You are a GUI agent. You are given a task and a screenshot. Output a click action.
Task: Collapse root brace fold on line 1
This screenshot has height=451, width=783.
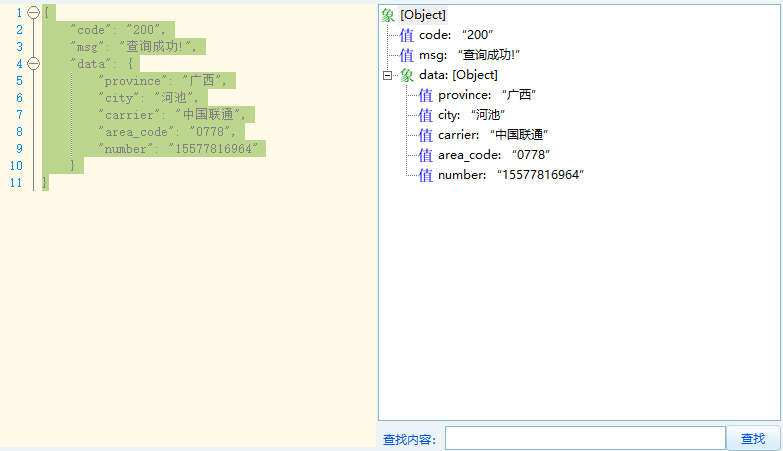click(x=33, y=13)
